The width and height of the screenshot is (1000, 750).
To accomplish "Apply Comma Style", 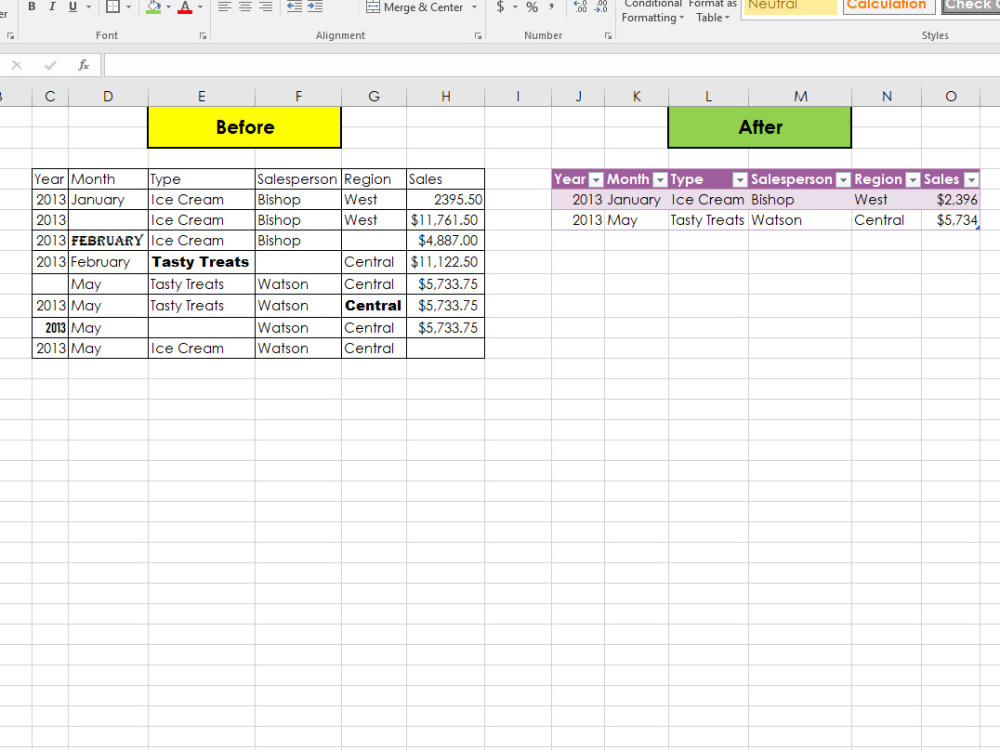I will tap(551, 7).
